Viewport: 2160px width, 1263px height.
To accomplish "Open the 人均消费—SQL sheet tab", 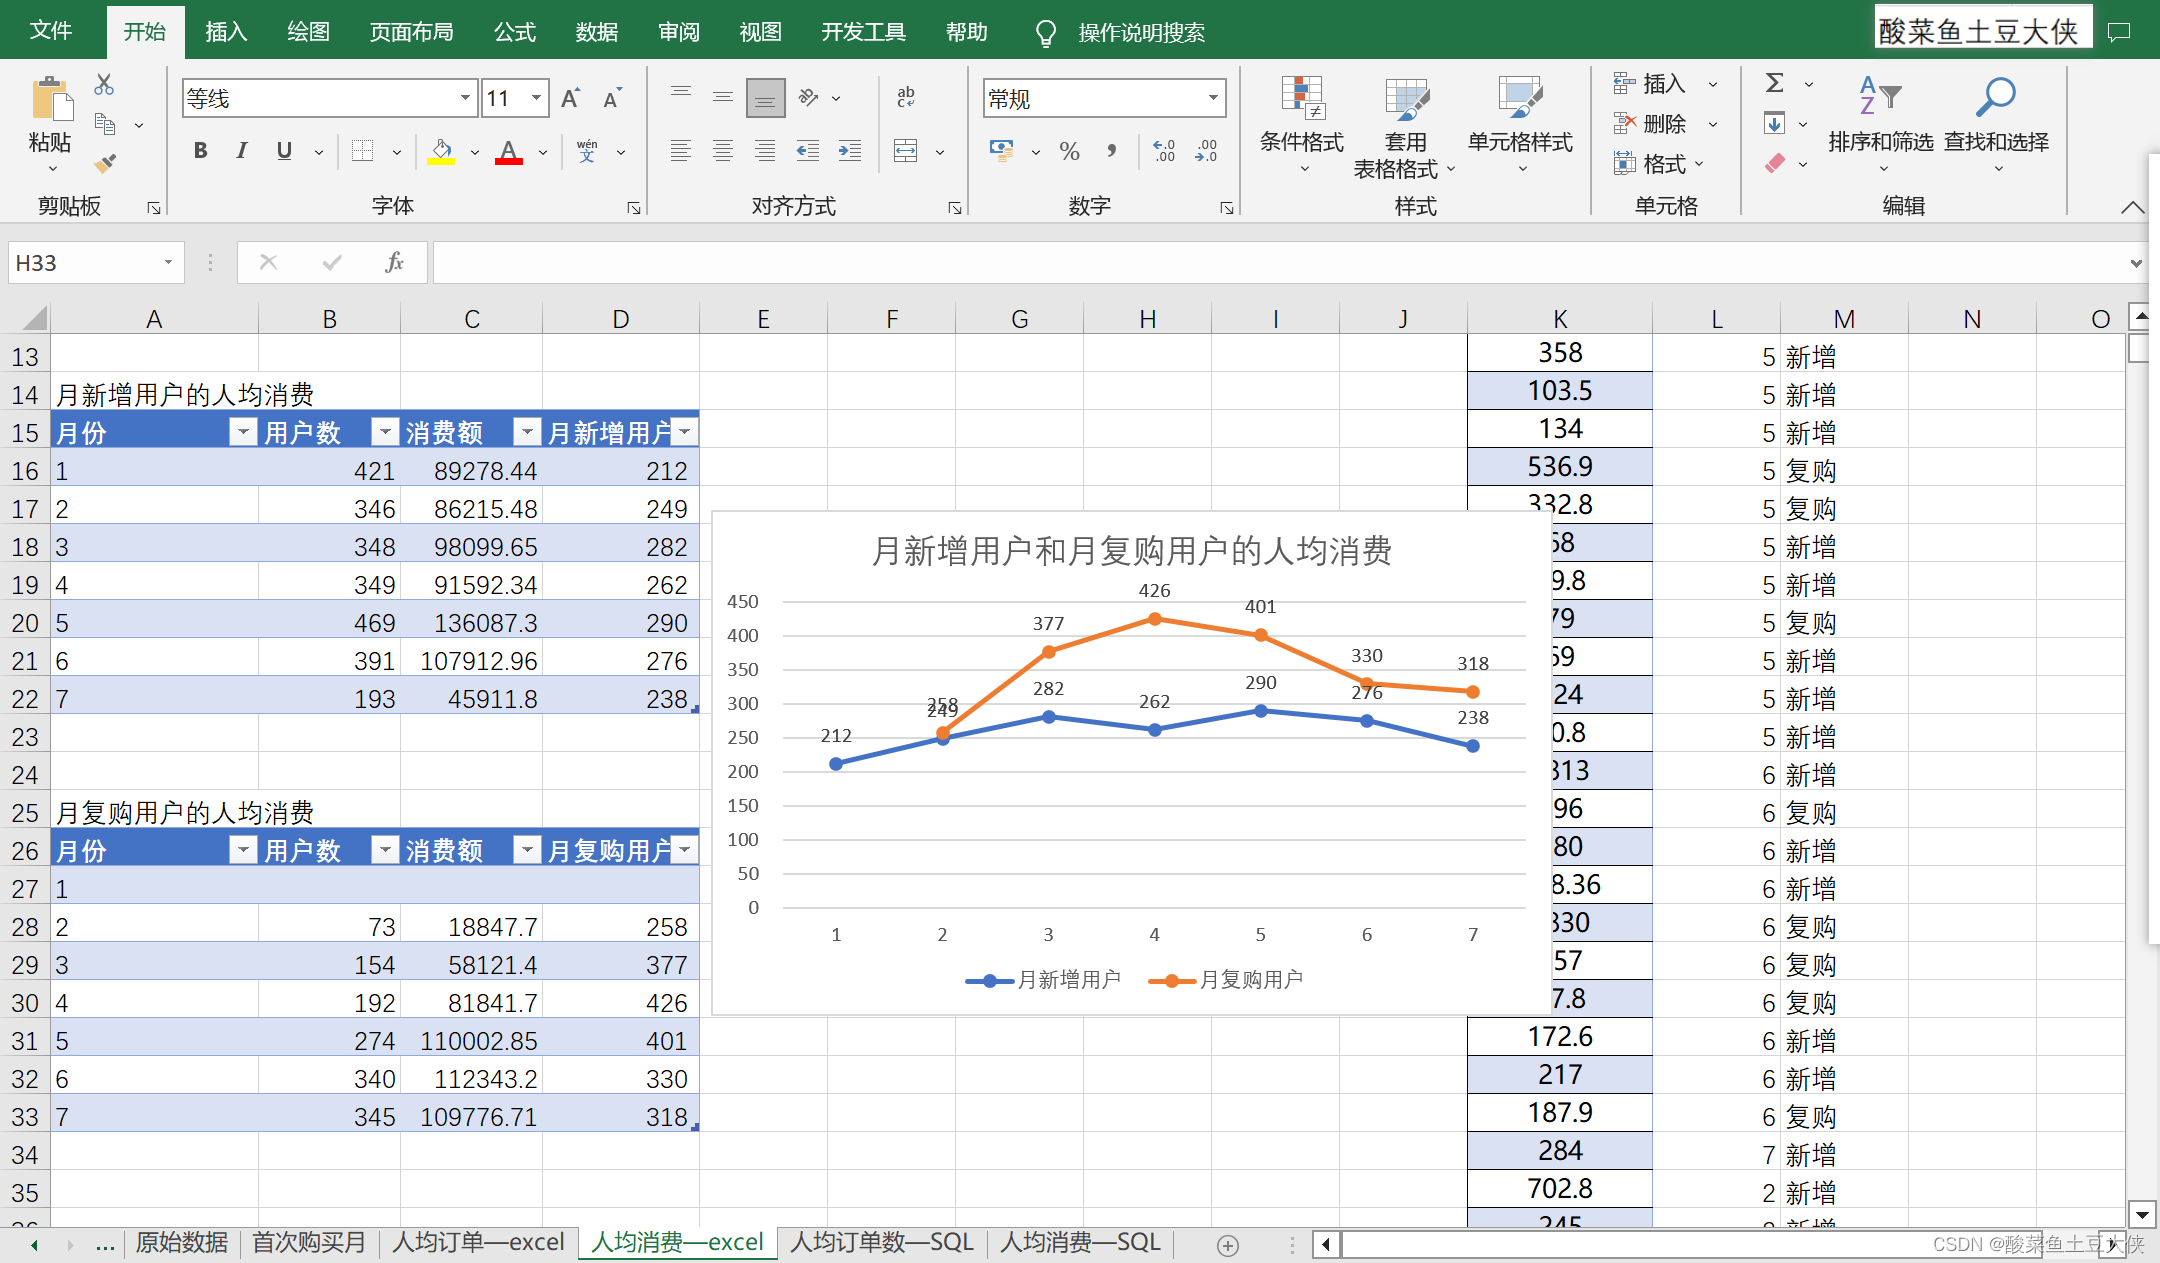I will [x=1080, y=1243].
